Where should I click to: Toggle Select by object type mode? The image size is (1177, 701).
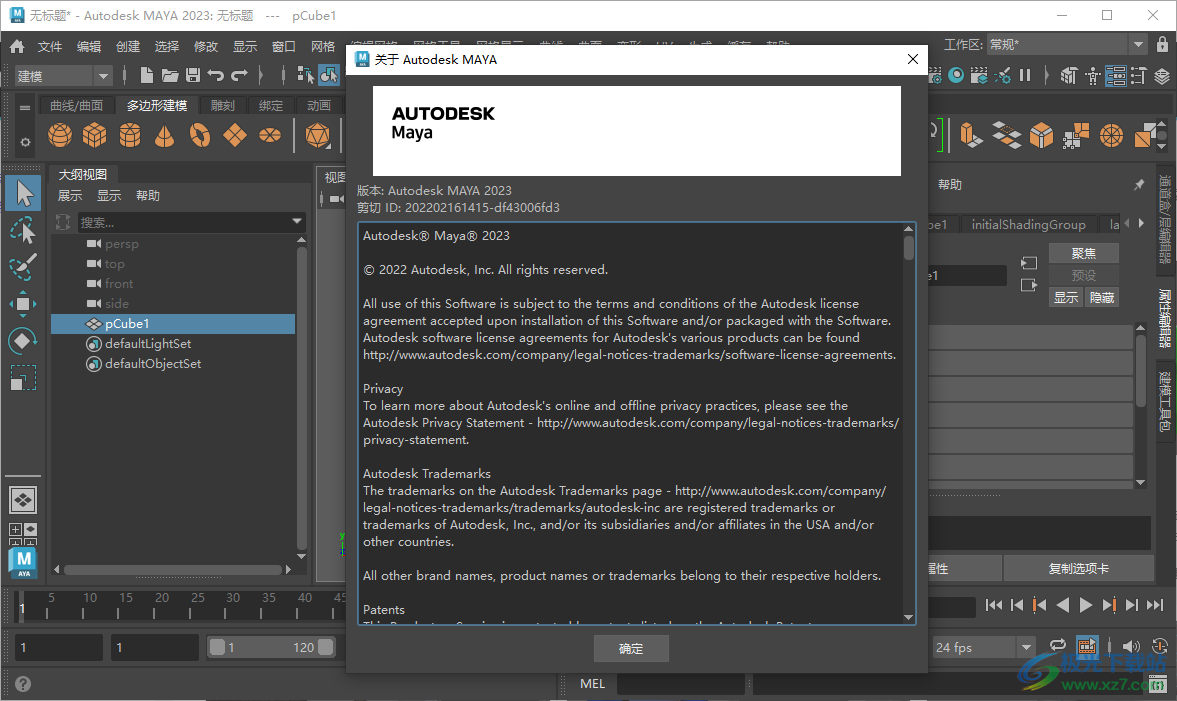pyautogui.click(x=329, y=75)
